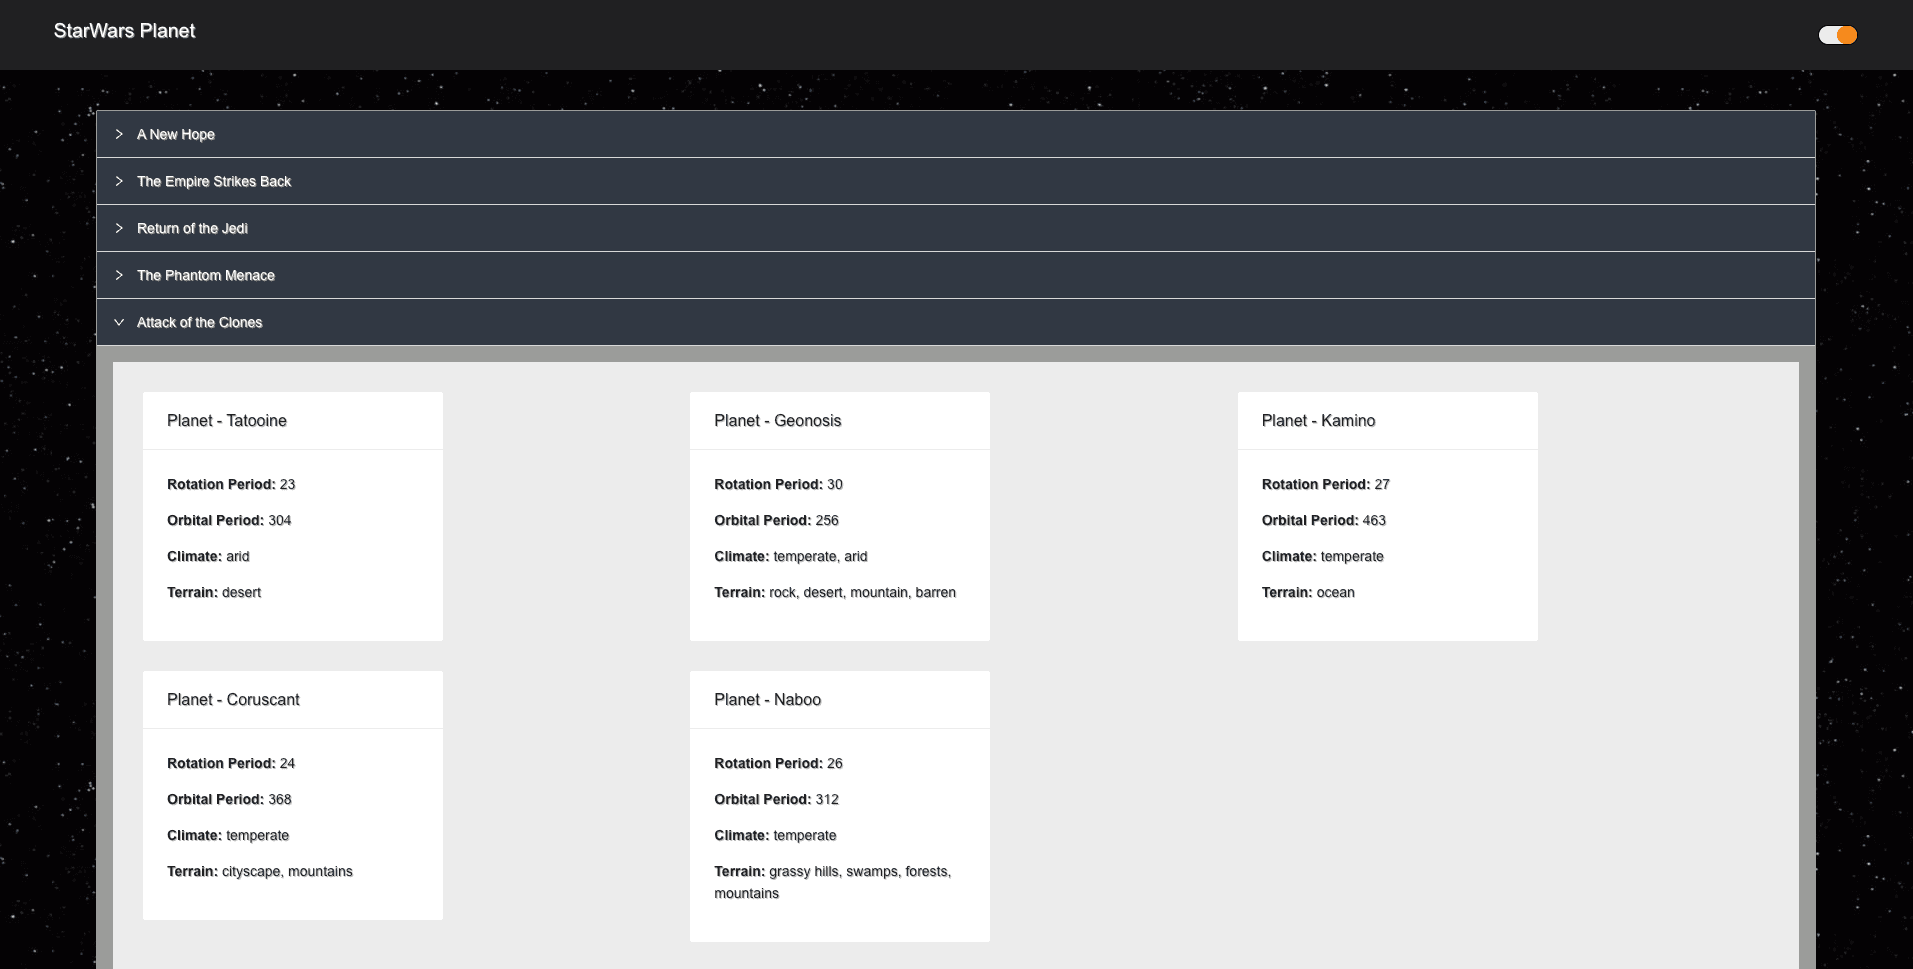Click Tatooine's Orbital Period: 304

(x=229, y=520)
